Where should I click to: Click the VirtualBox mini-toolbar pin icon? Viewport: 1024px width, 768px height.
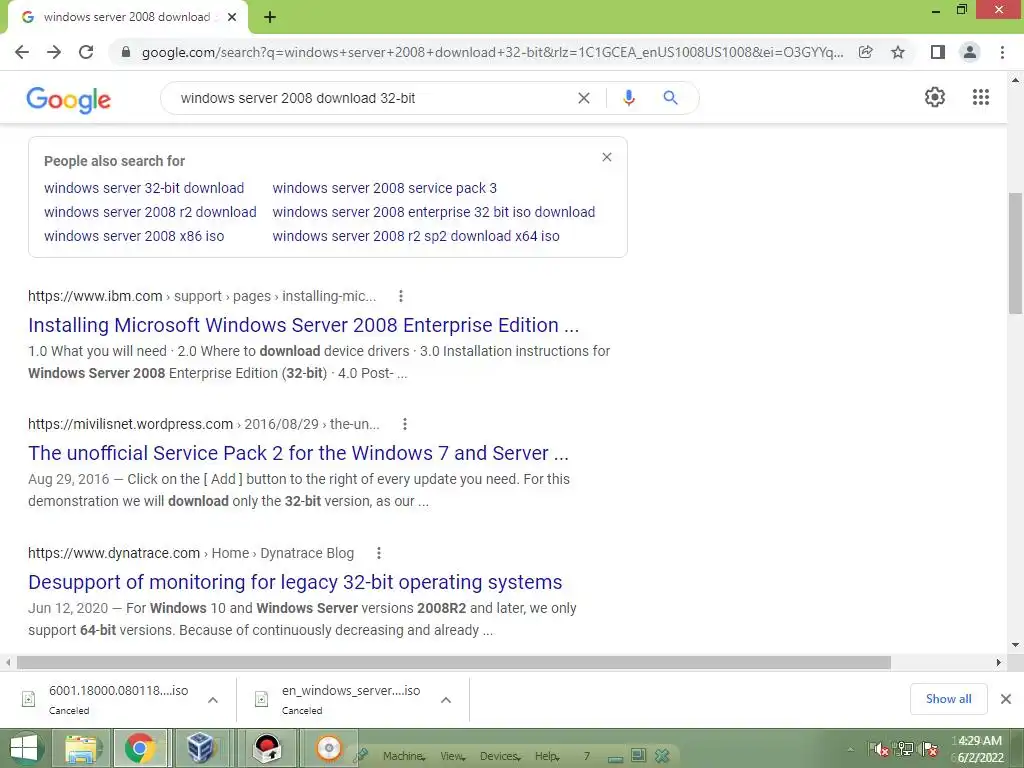tap(360, 756)
